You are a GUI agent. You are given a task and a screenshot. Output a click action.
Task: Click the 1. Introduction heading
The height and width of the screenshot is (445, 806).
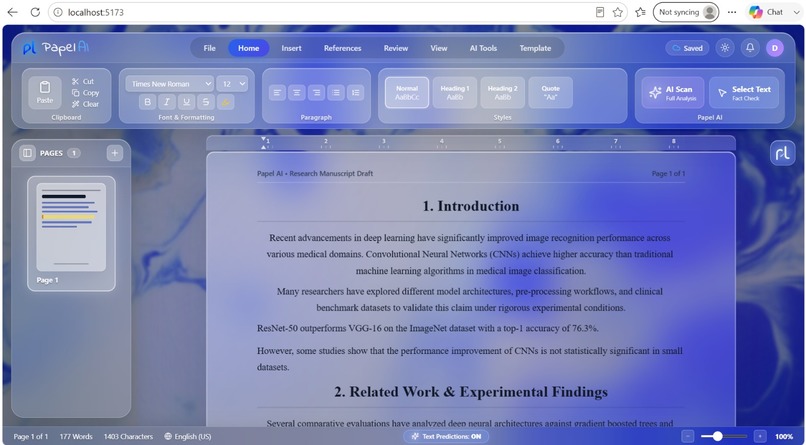[470, 206]
